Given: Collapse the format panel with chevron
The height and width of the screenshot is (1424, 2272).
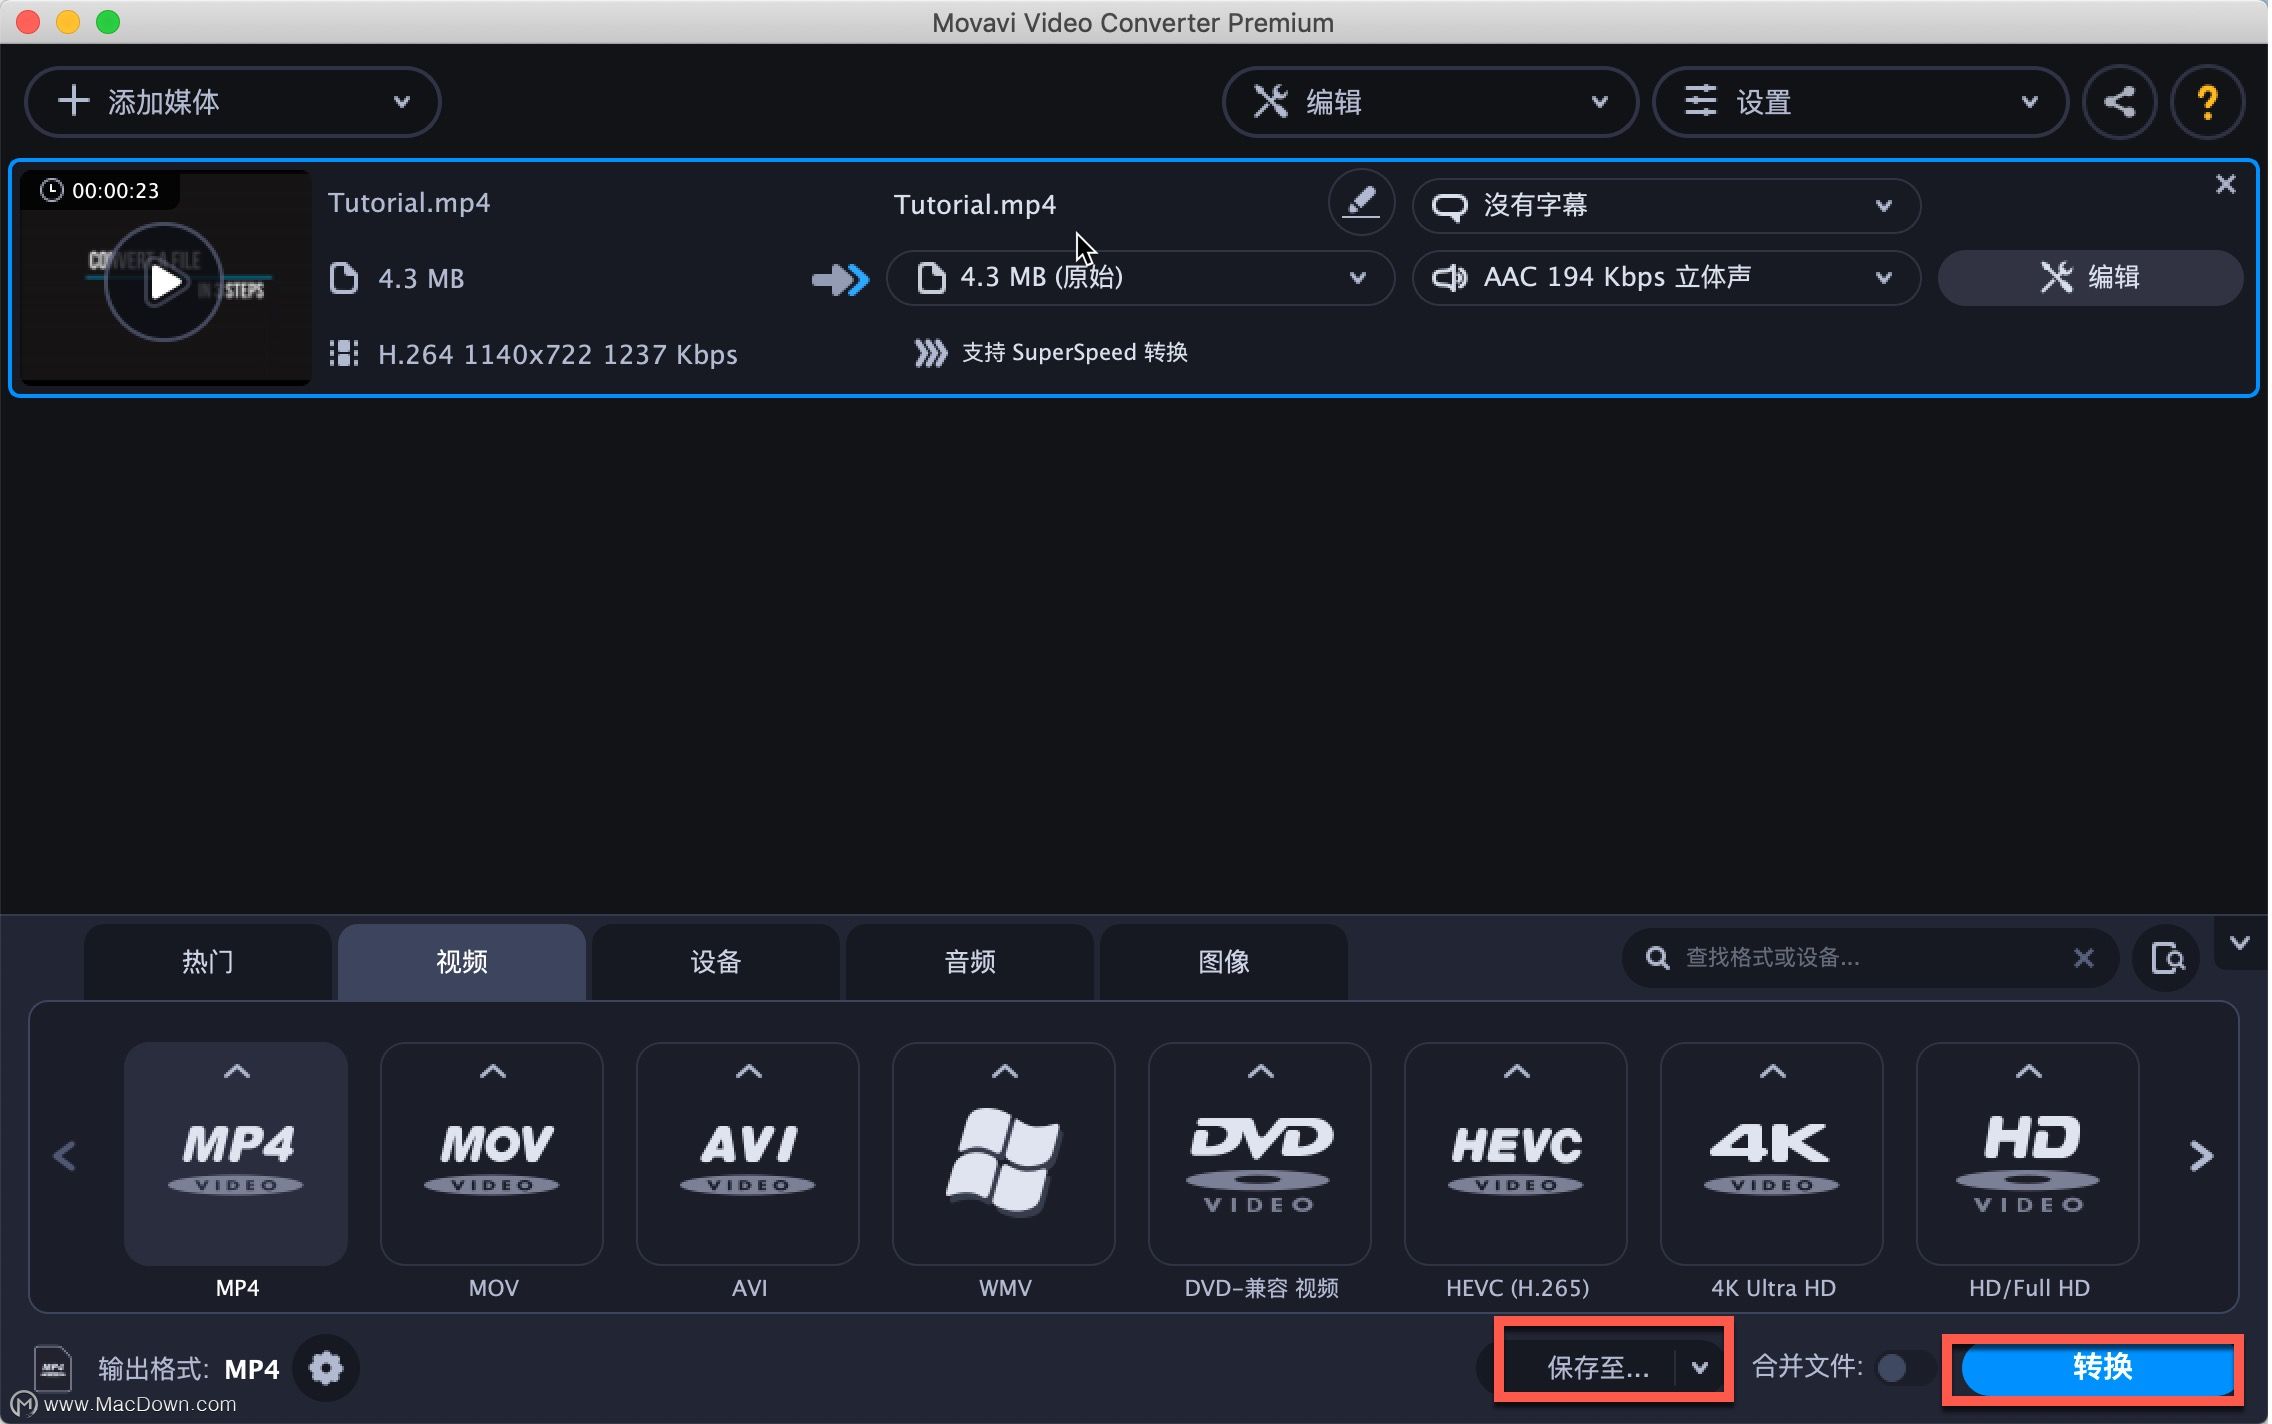Looking at the screenshot, I should tap(2240, 943).
